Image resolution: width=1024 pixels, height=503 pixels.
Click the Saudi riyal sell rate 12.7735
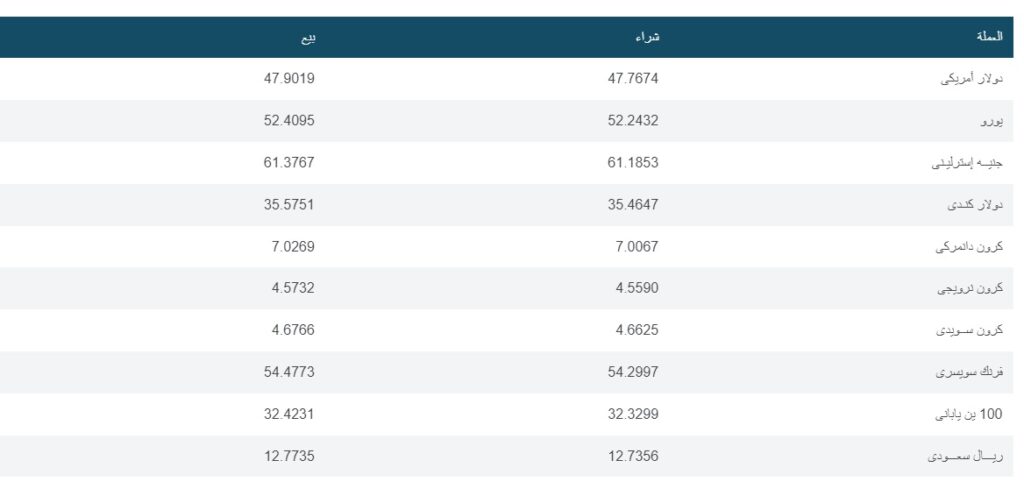tap(292, 456)
